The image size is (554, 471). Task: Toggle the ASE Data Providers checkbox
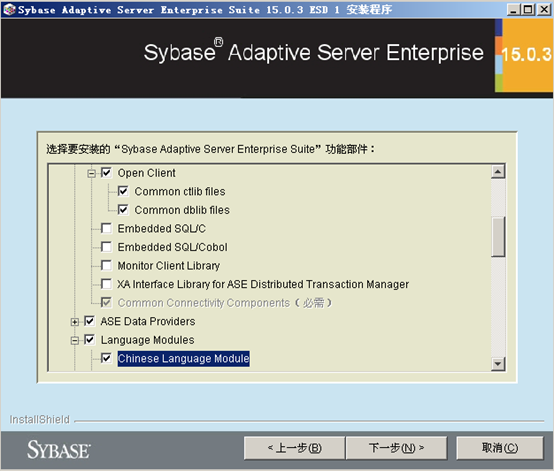[89, 321]
